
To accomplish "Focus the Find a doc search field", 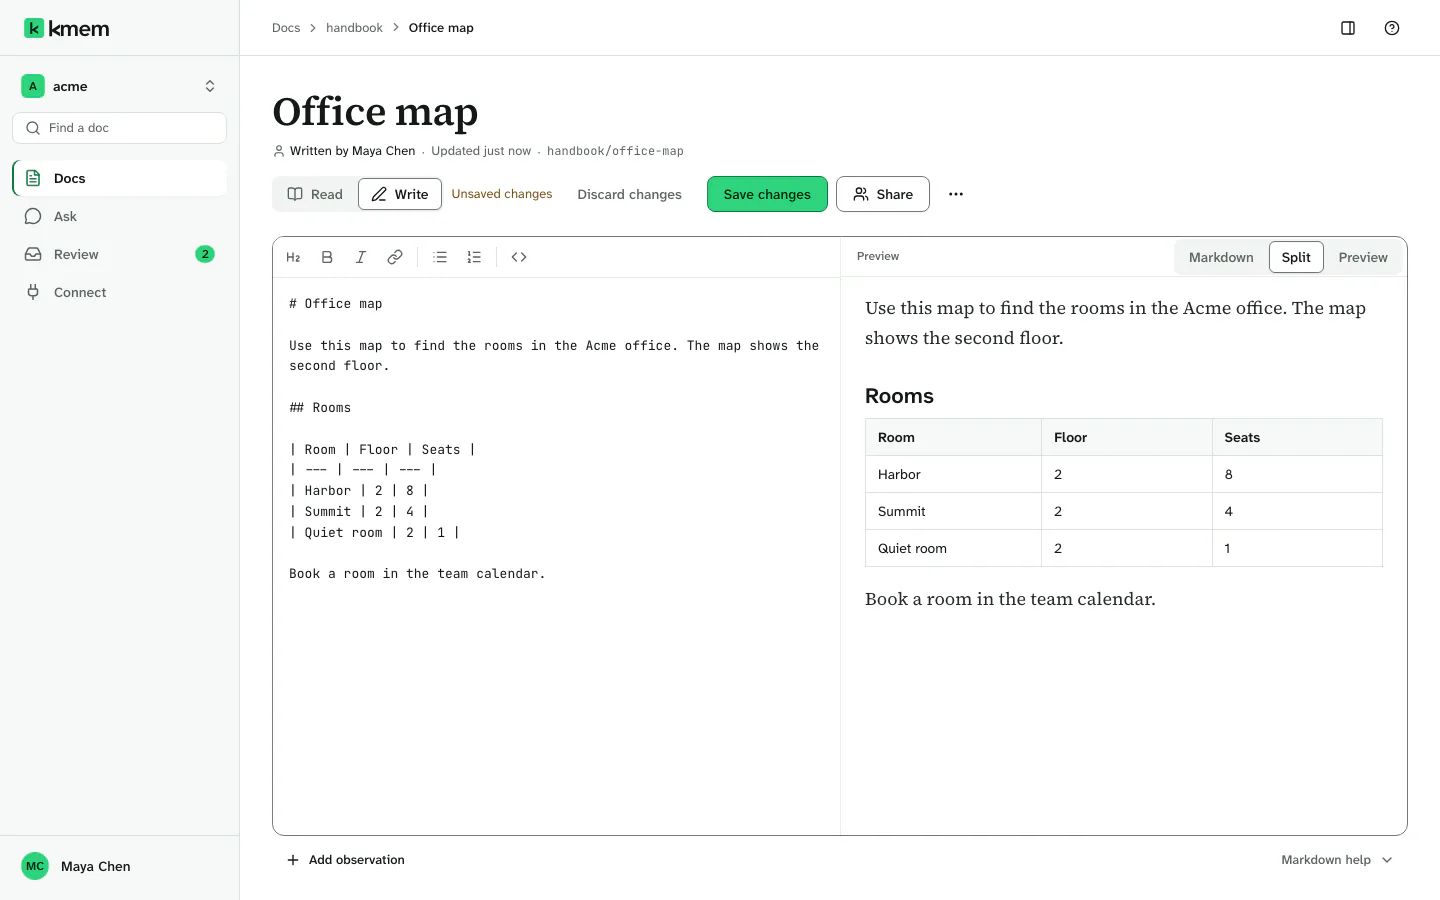I will 119,128.
